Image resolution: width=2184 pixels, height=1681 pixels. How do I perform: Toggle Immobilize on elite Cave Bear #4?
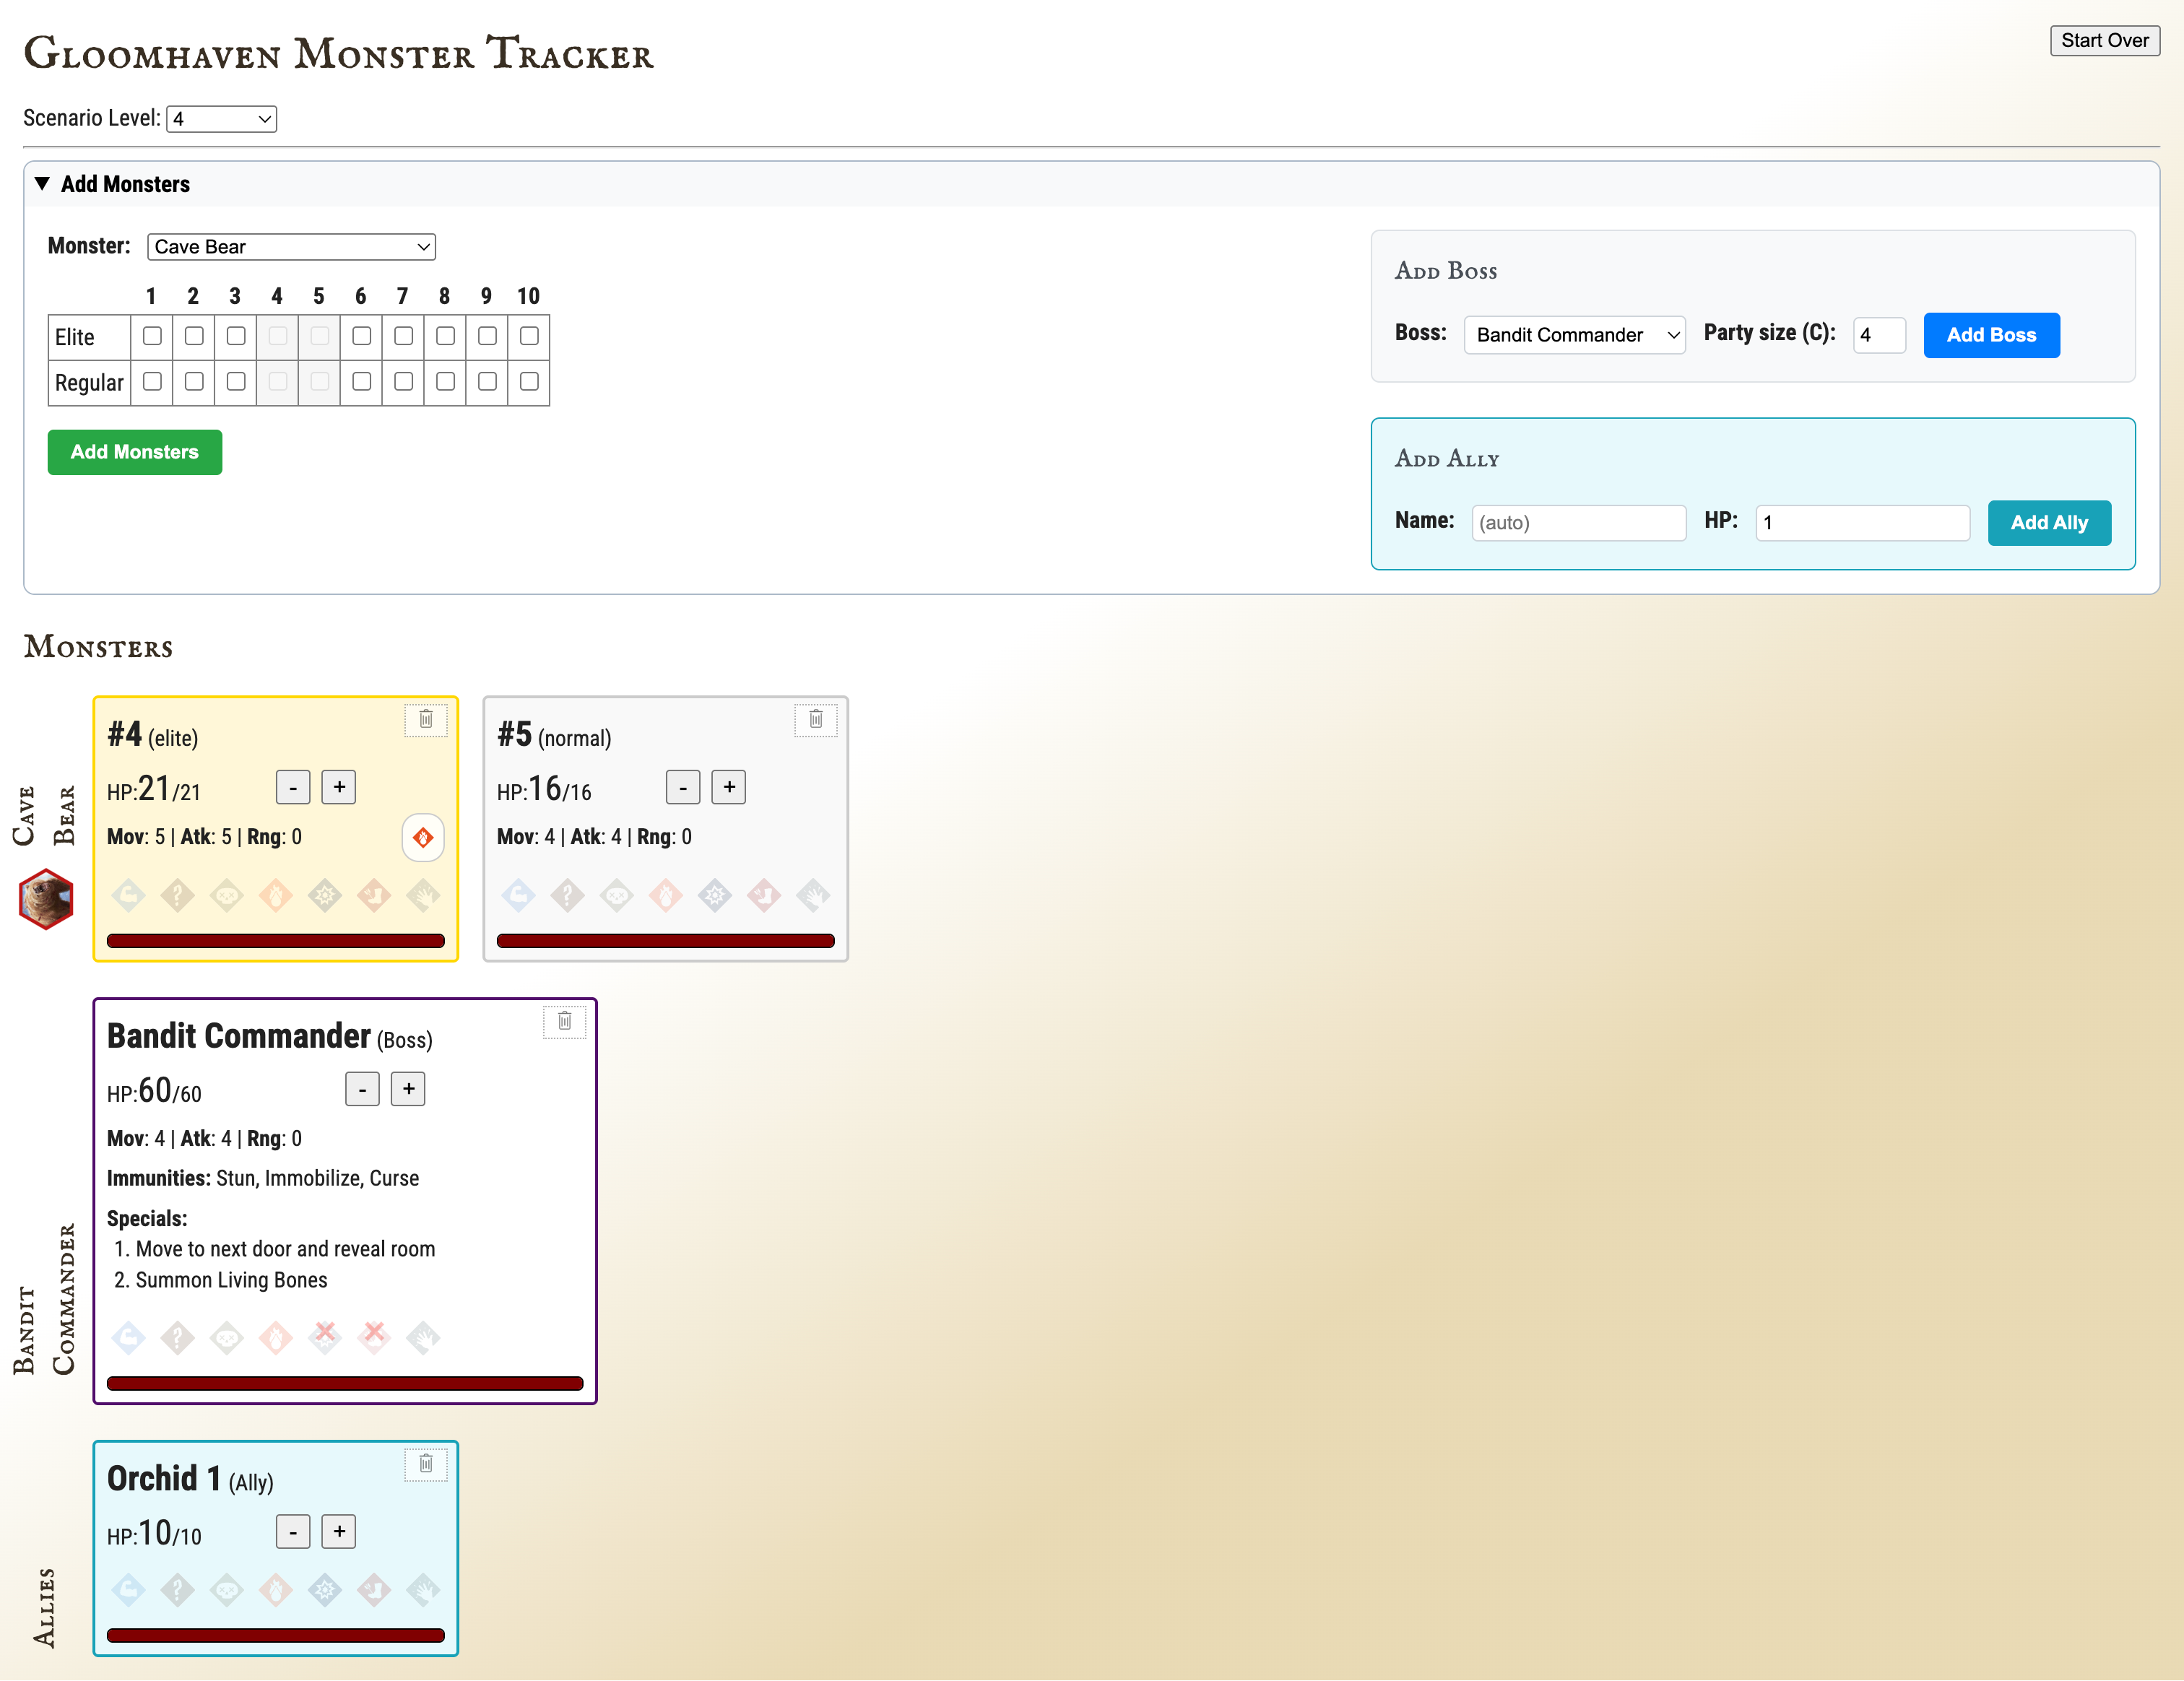click(x=374, y=896)
